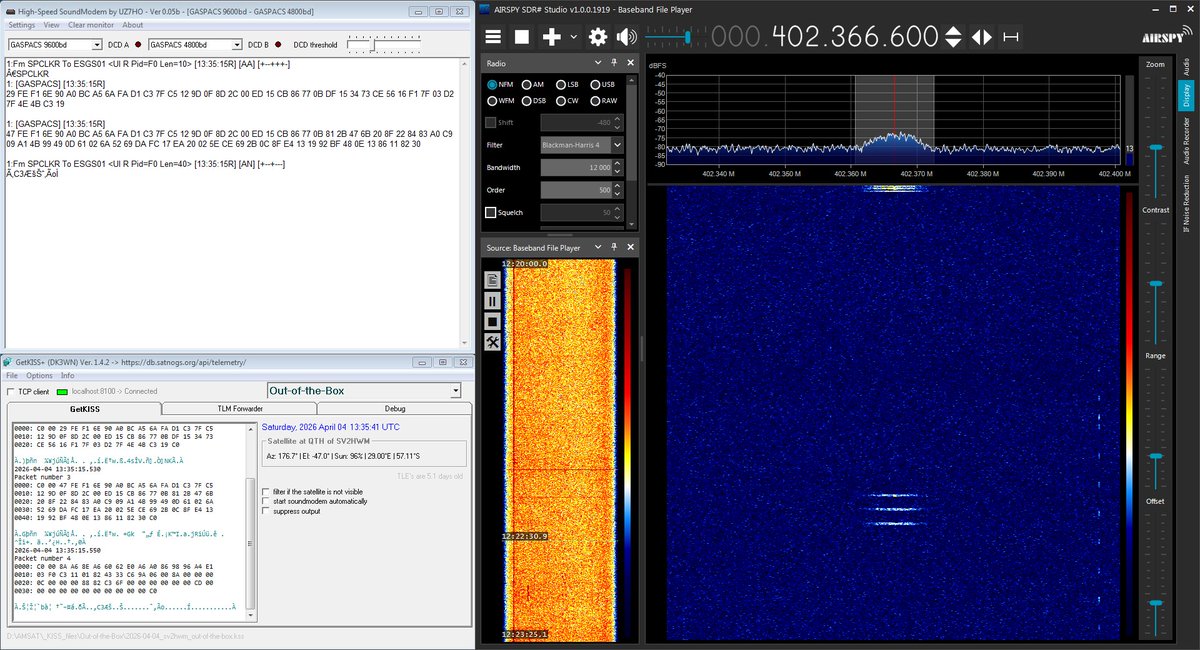This screenshot has width=1200, height=650.
Task: Enable suppress output checkbox
Action: 265,511
